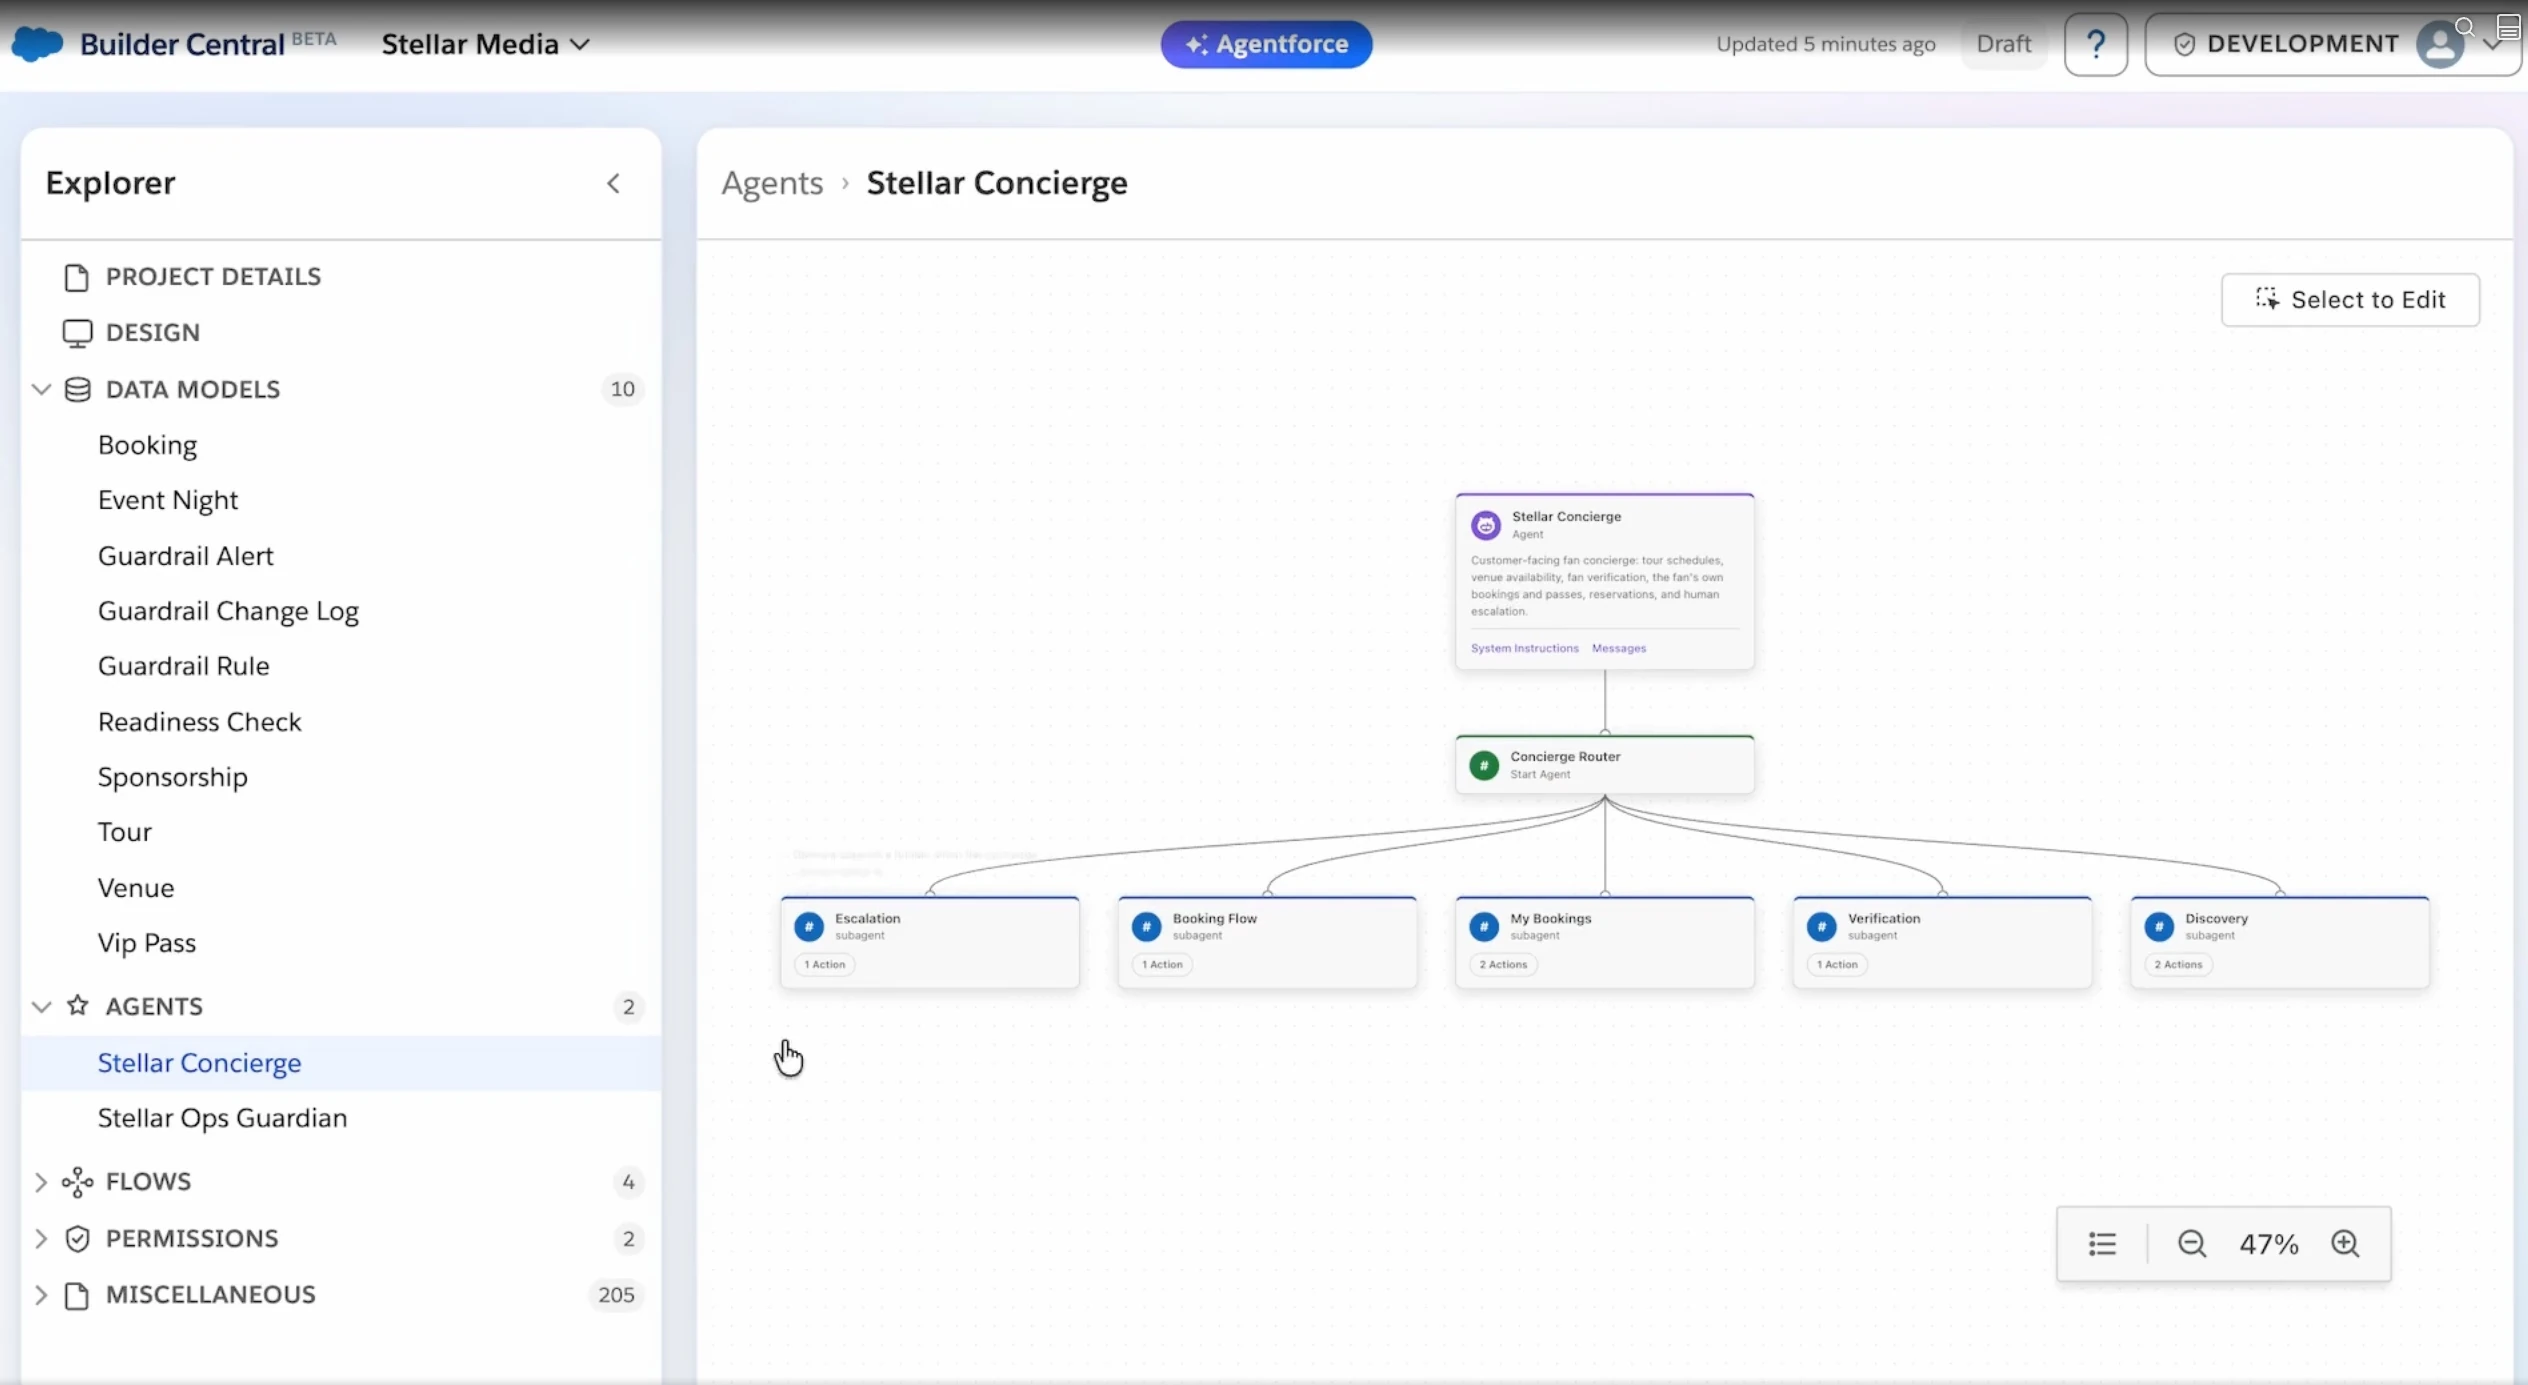Select the Tour data model
Viewport: 2528px width, 1385px height.
[340, 832]
